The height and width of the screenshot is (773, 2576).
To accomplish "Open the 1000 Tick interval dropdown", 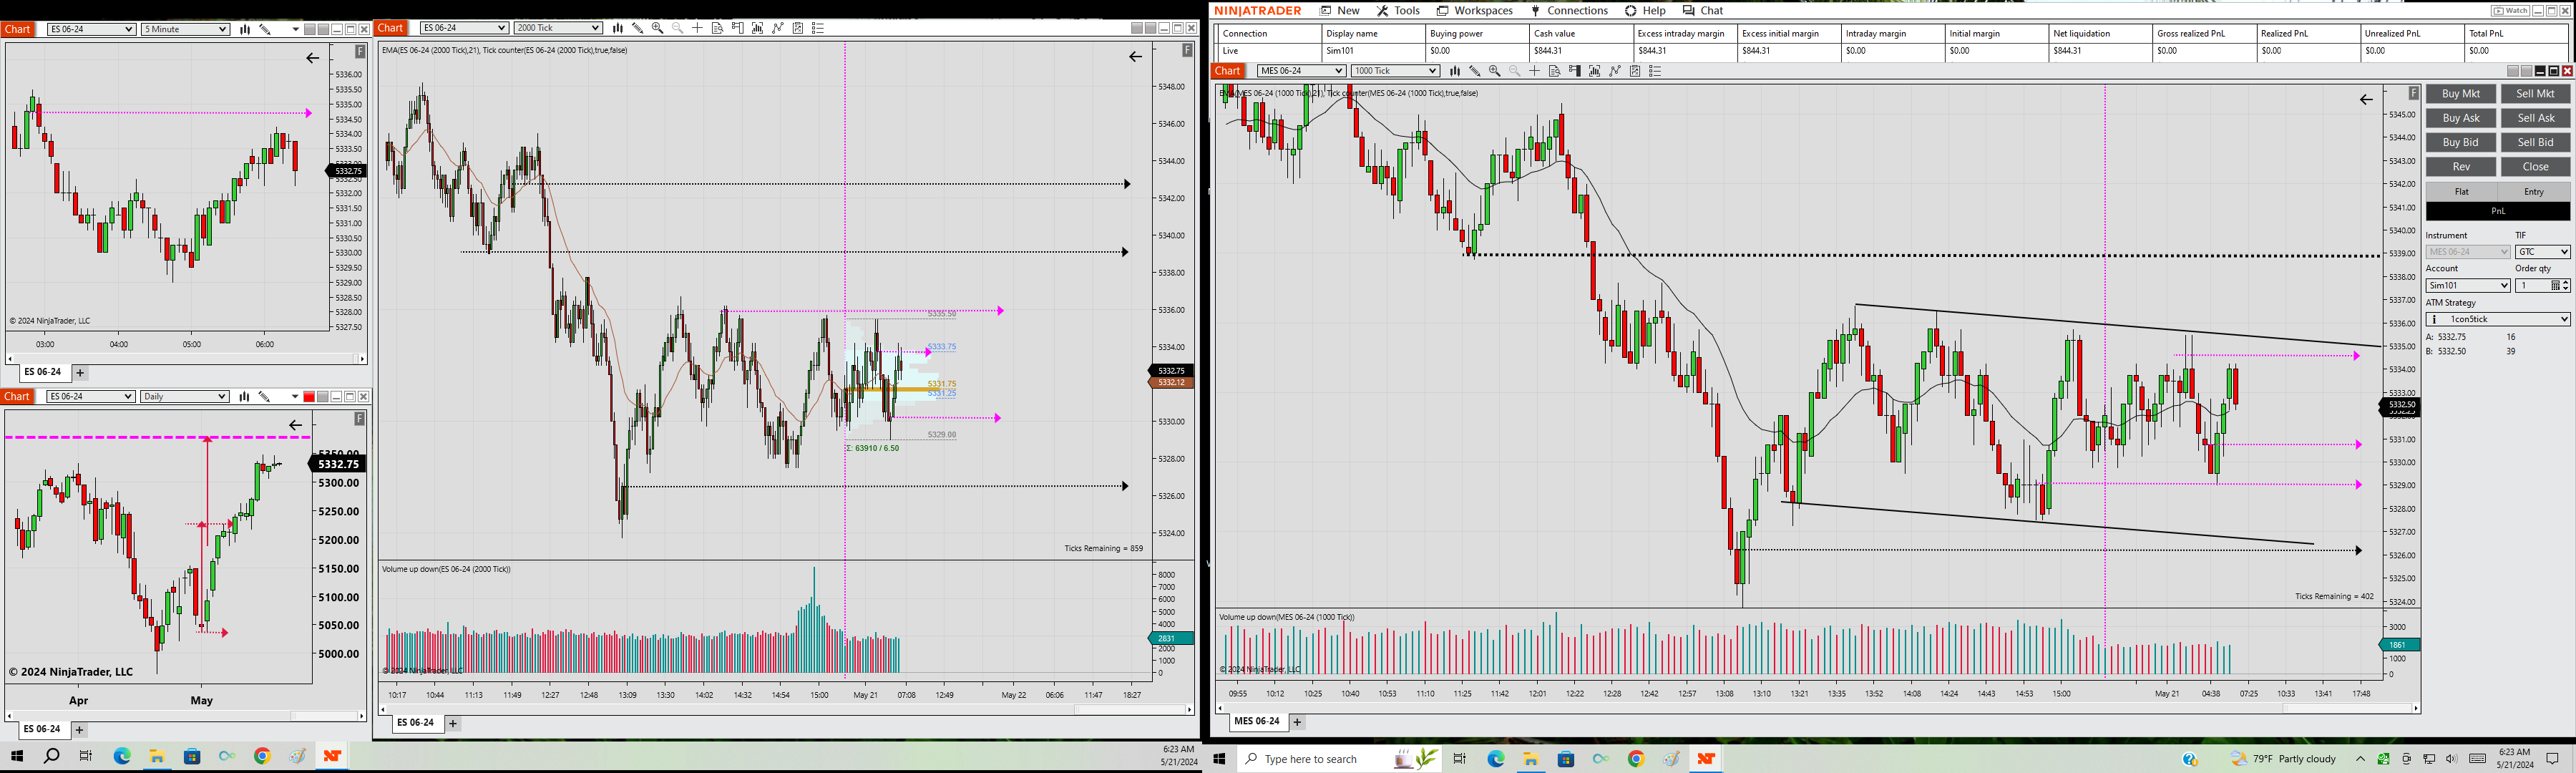I will click(1395, 71).
